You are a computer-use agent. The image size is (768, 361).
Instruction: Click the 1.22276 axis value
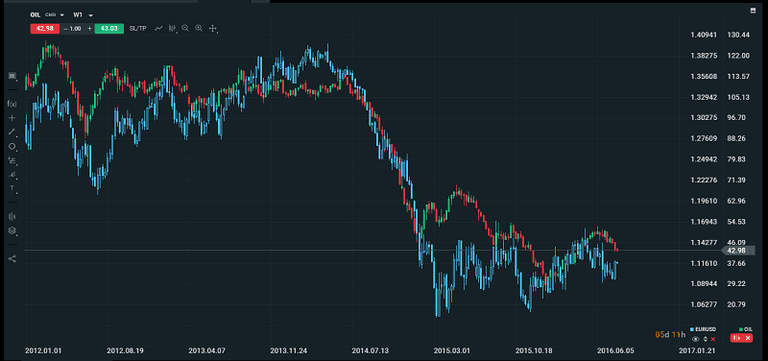pos(704,180)
